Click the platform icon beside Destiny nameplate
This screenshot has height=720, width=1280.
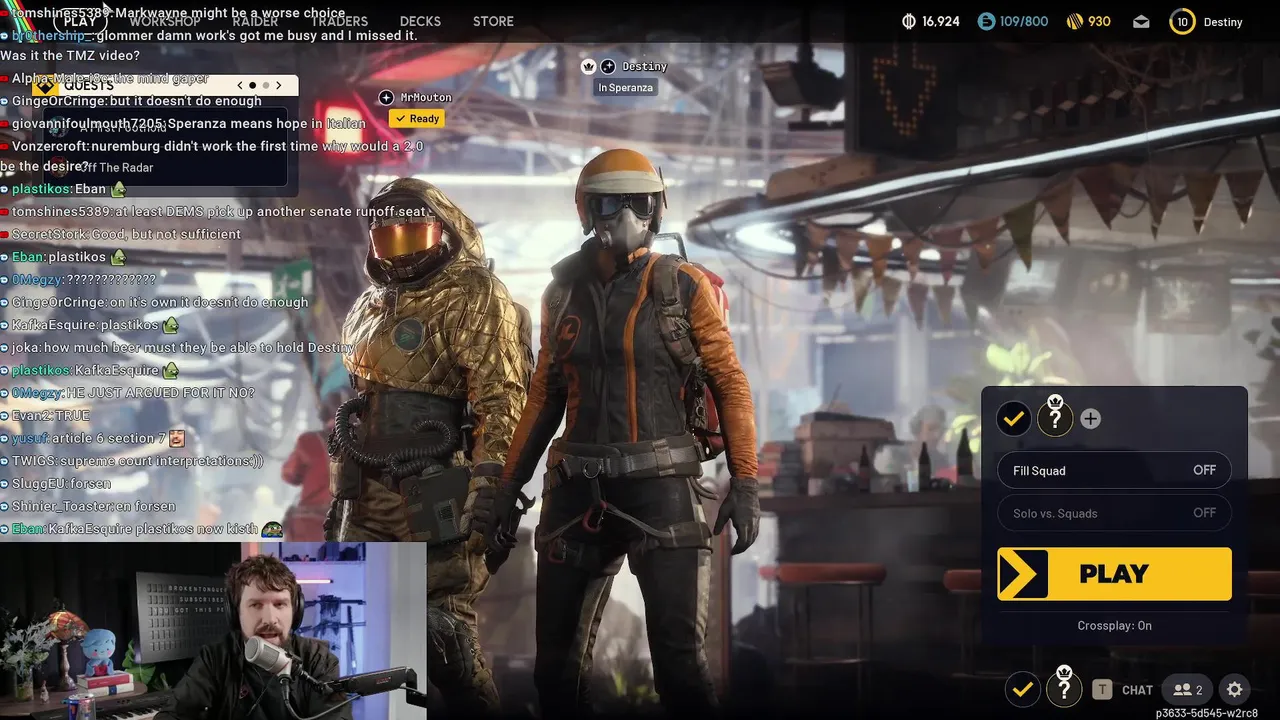(x=608, y=66)
